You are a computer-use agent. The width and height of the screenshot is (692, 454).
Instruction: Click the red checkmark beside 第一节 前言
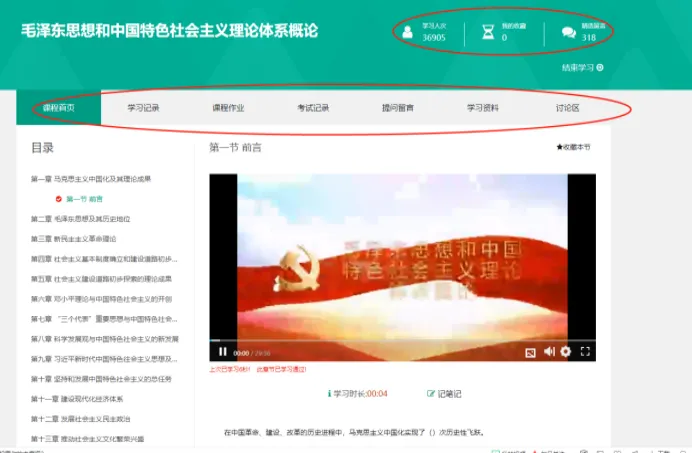click(x=59, y=199)
